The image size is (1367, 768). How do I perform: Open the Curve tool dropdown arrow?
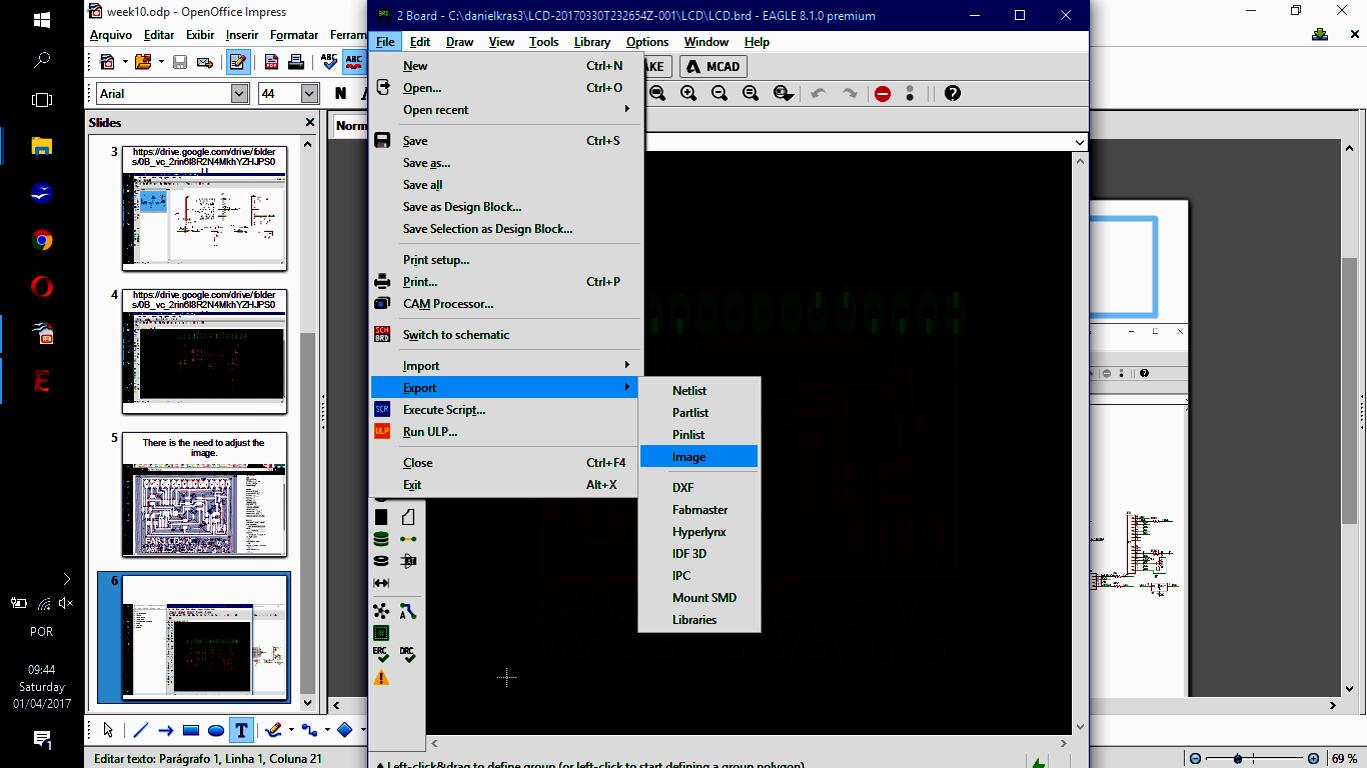coord(293,730)
